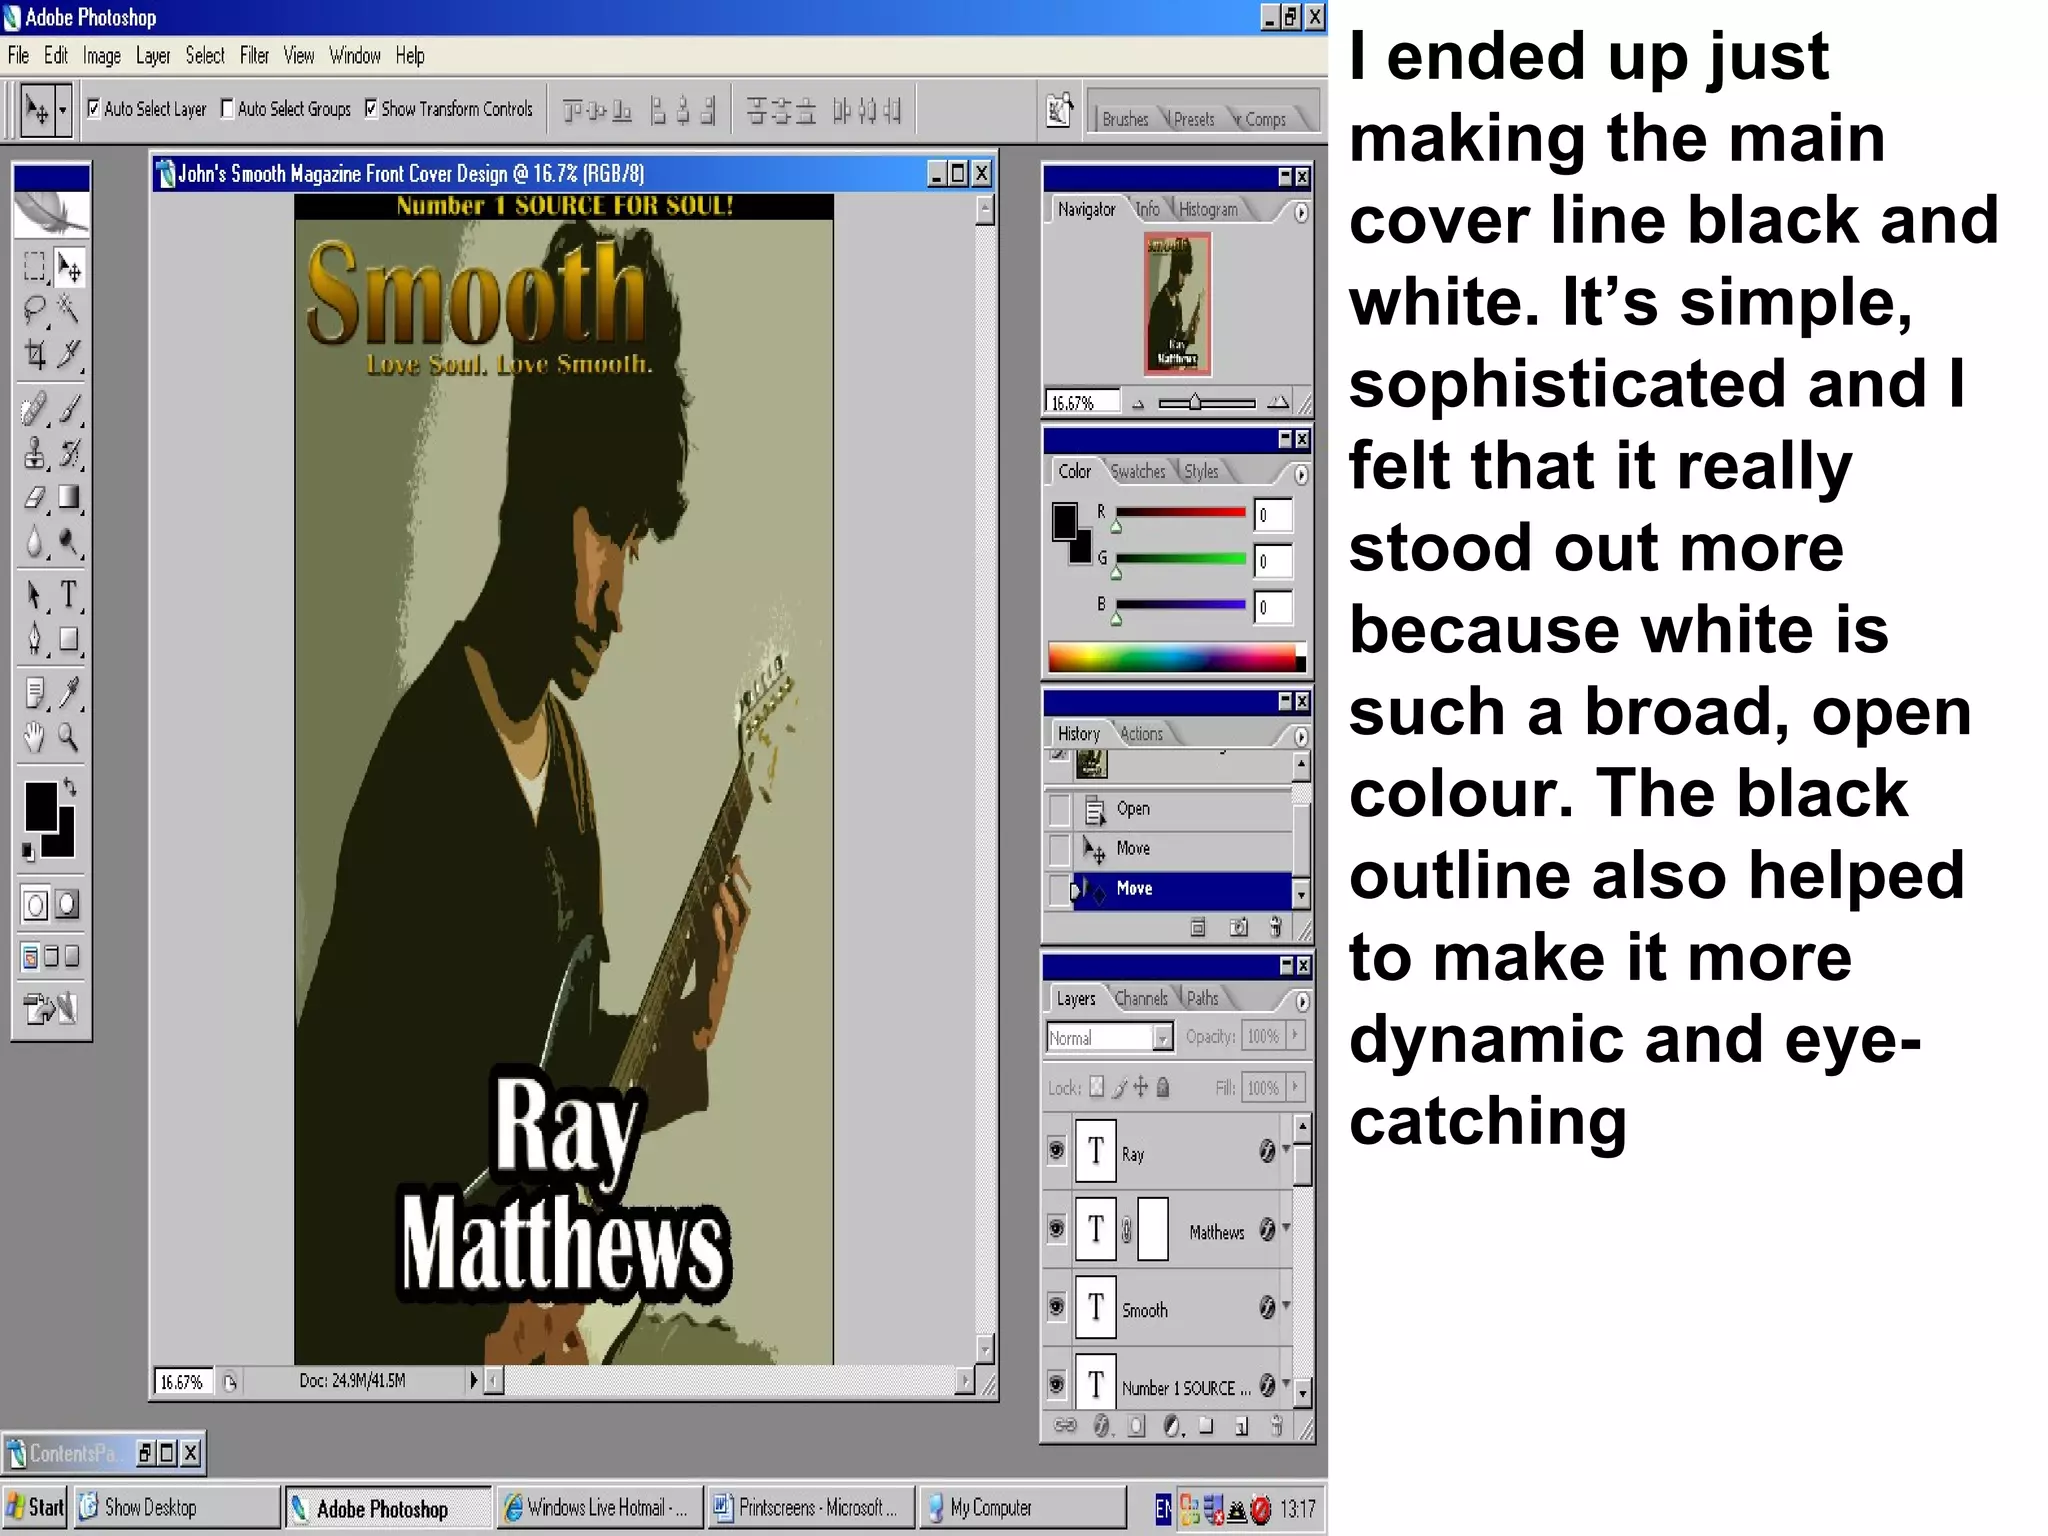Image resolution: width=2048 pixels, height=1536 pixels.
Task: Select the Healing Brush tool
Action: (x=34, y=410)
